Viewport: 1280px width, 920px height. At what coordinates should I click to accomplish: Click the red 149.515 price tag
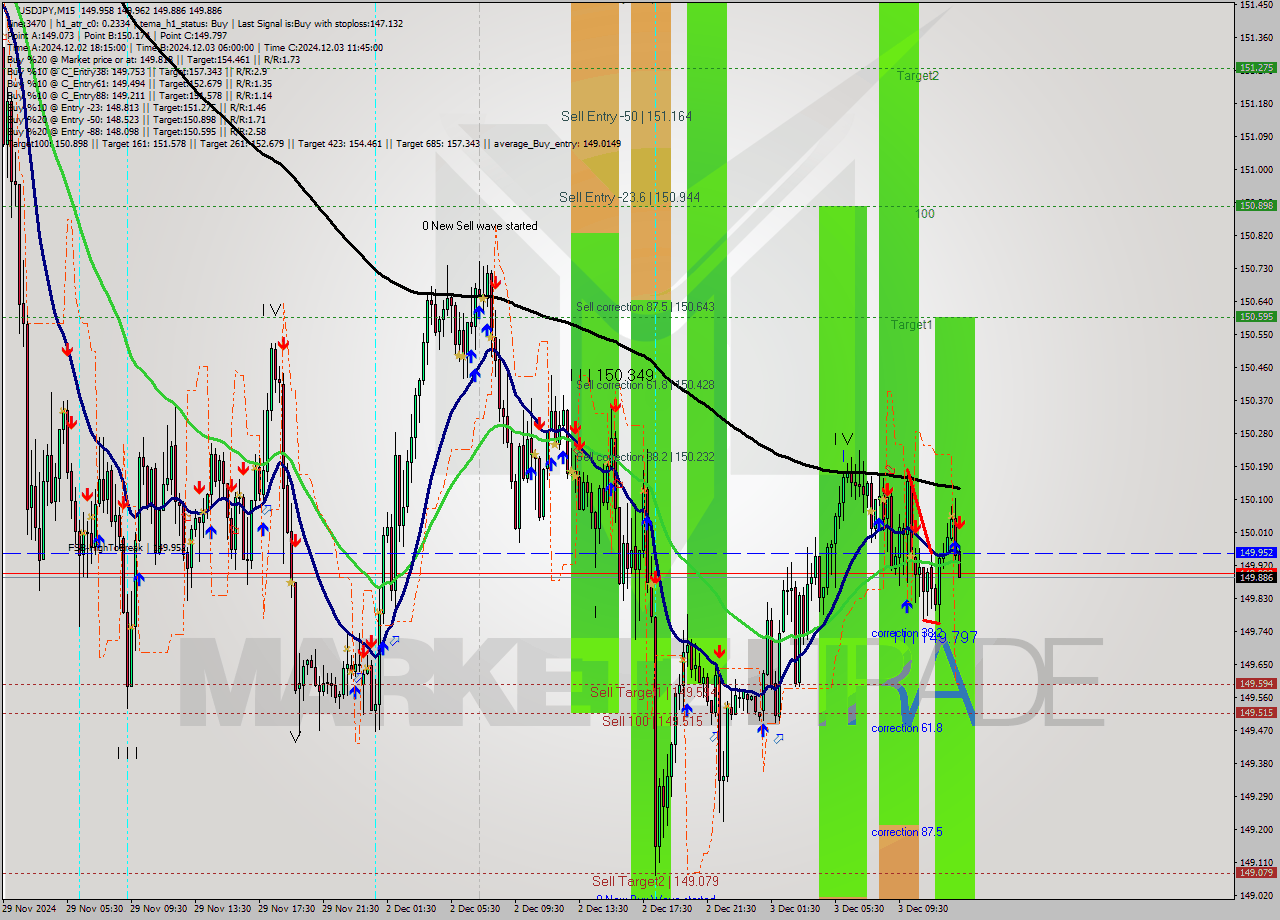[x=1256, y=712]
